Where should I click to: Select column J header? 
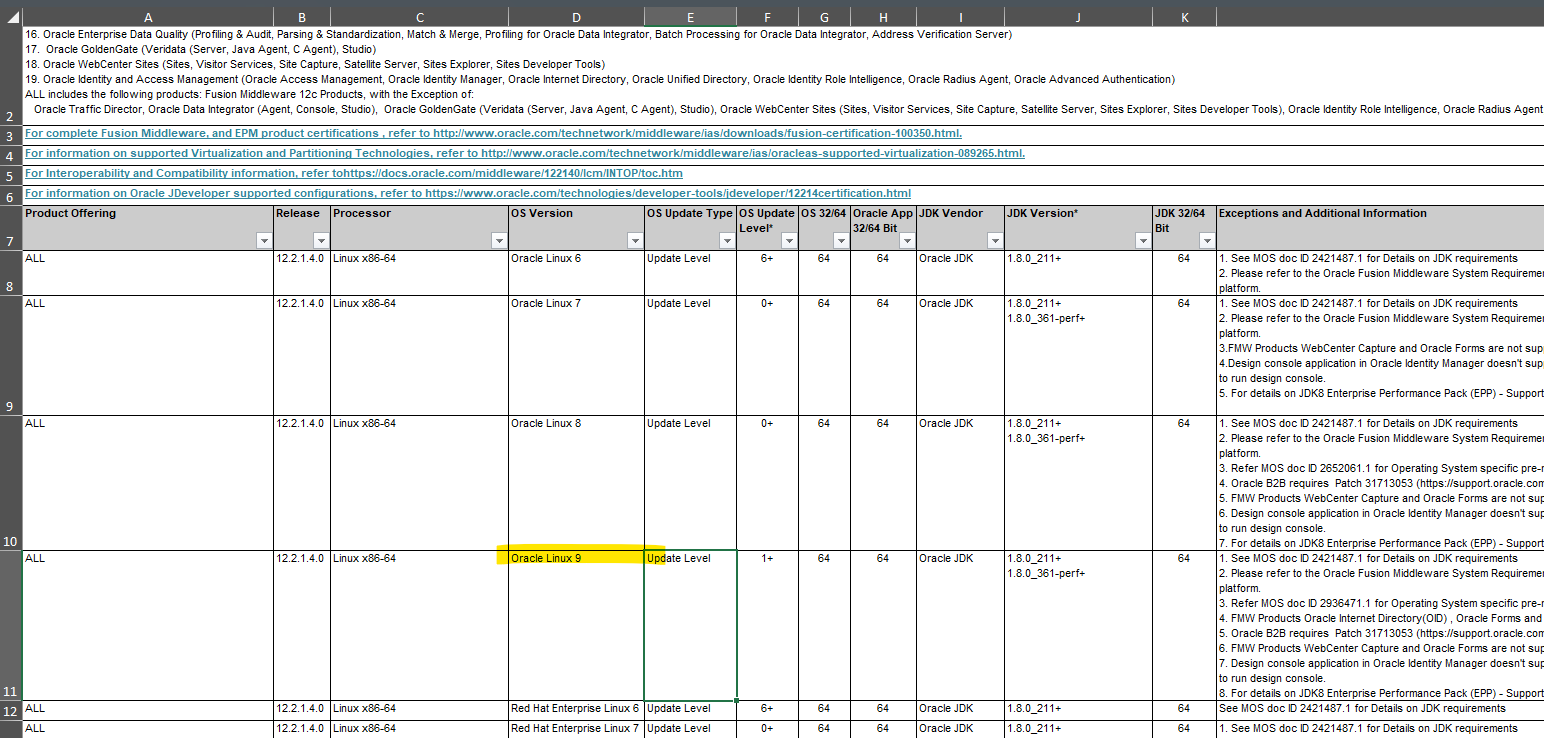(x=1078, y=17)
